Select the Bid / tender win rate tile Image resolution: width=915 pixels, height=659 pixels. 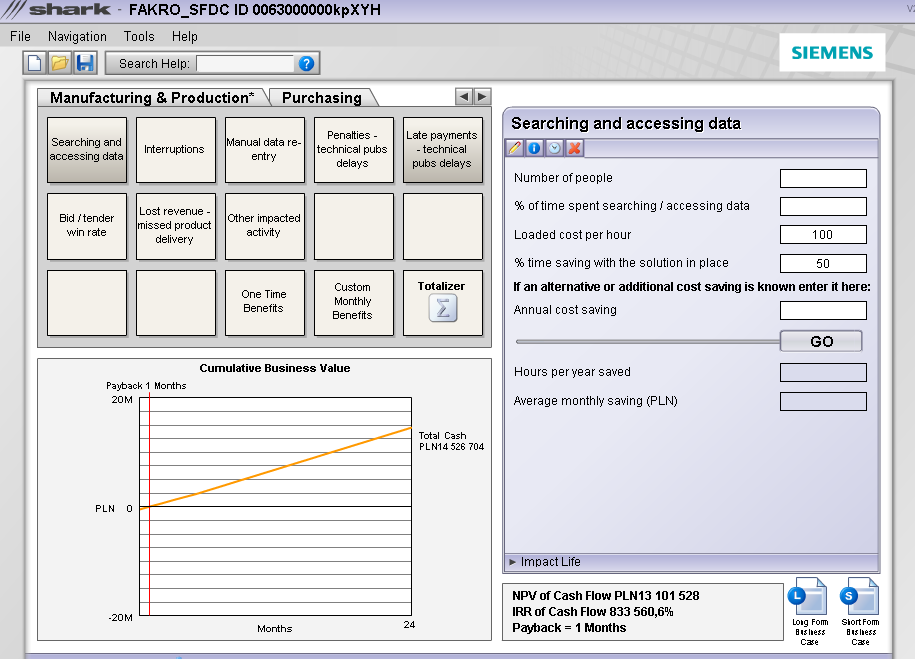[x=86, y=226]
